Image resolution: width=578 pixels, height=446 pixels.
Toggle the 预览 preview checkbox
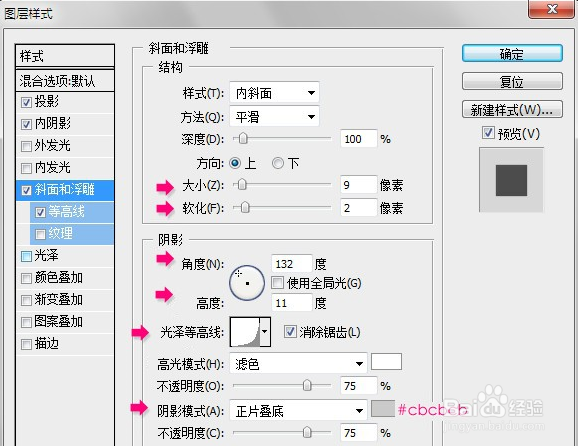pos(488,133)
